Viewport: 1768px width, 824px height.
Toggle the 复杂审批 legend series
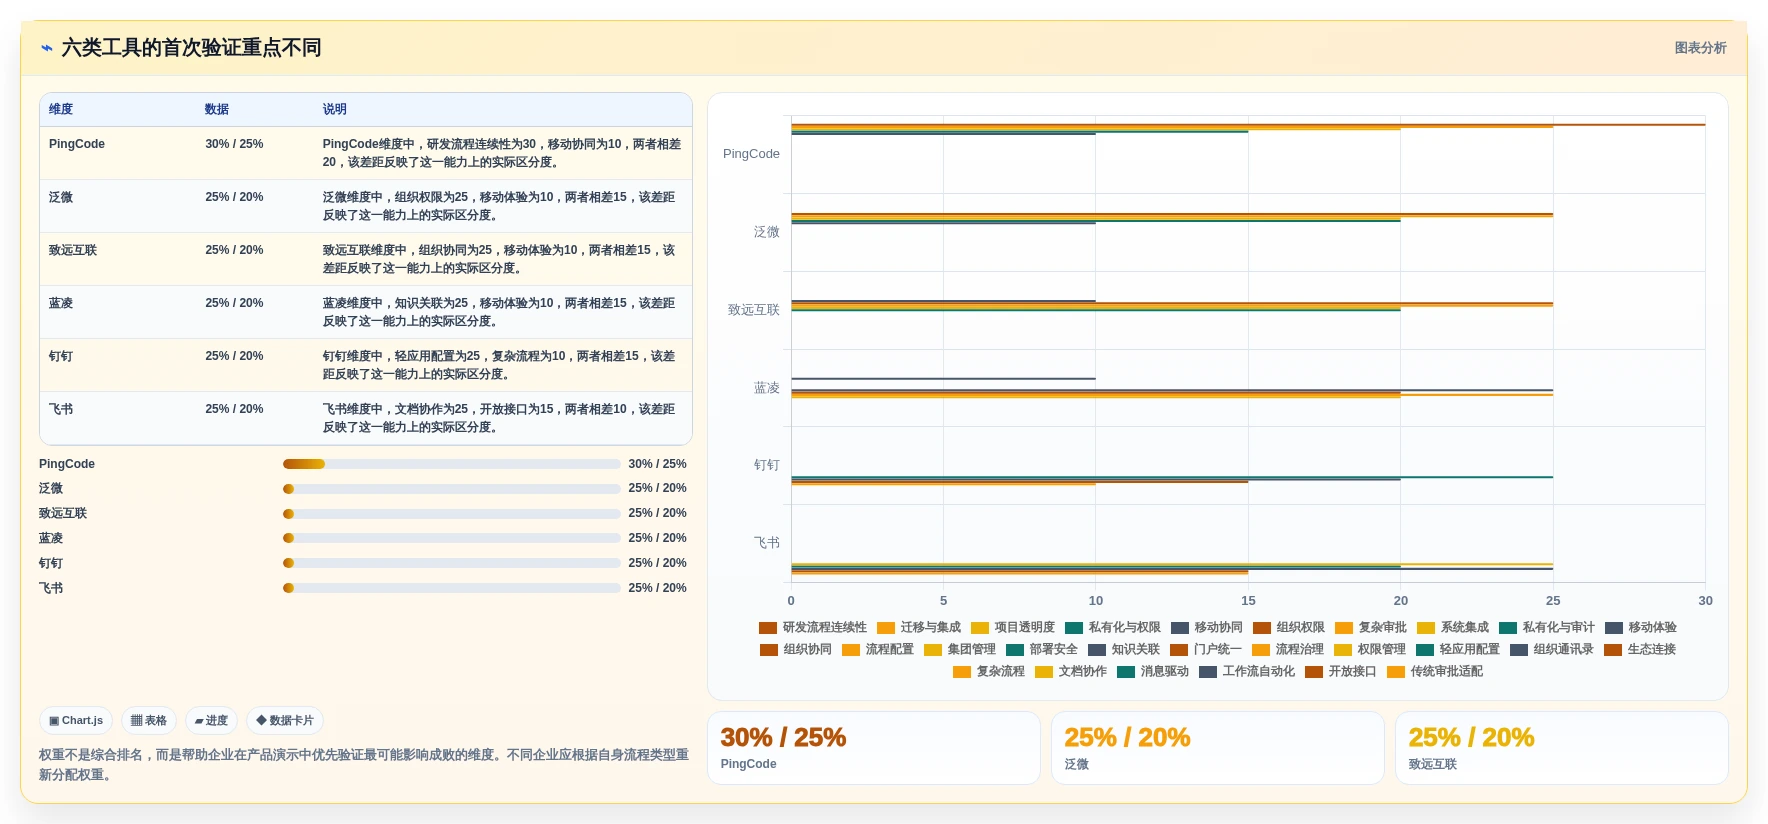(x=1371, y=627)
